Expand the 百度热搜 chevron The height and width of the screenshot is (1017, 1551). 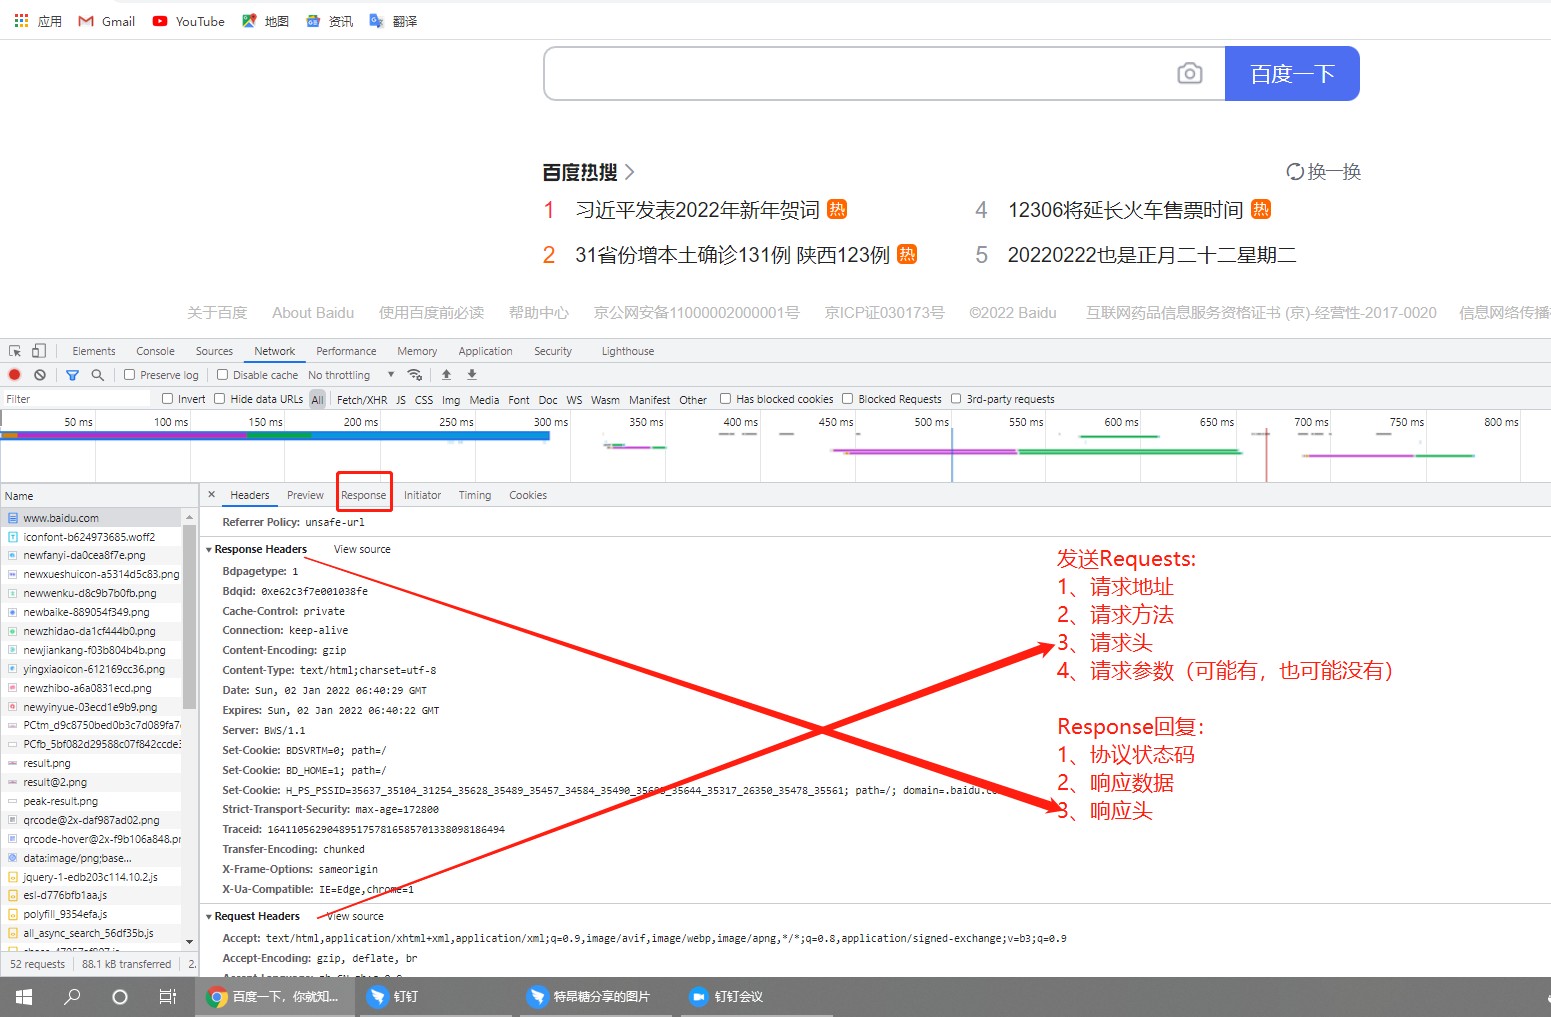click(x=630, y=172)
